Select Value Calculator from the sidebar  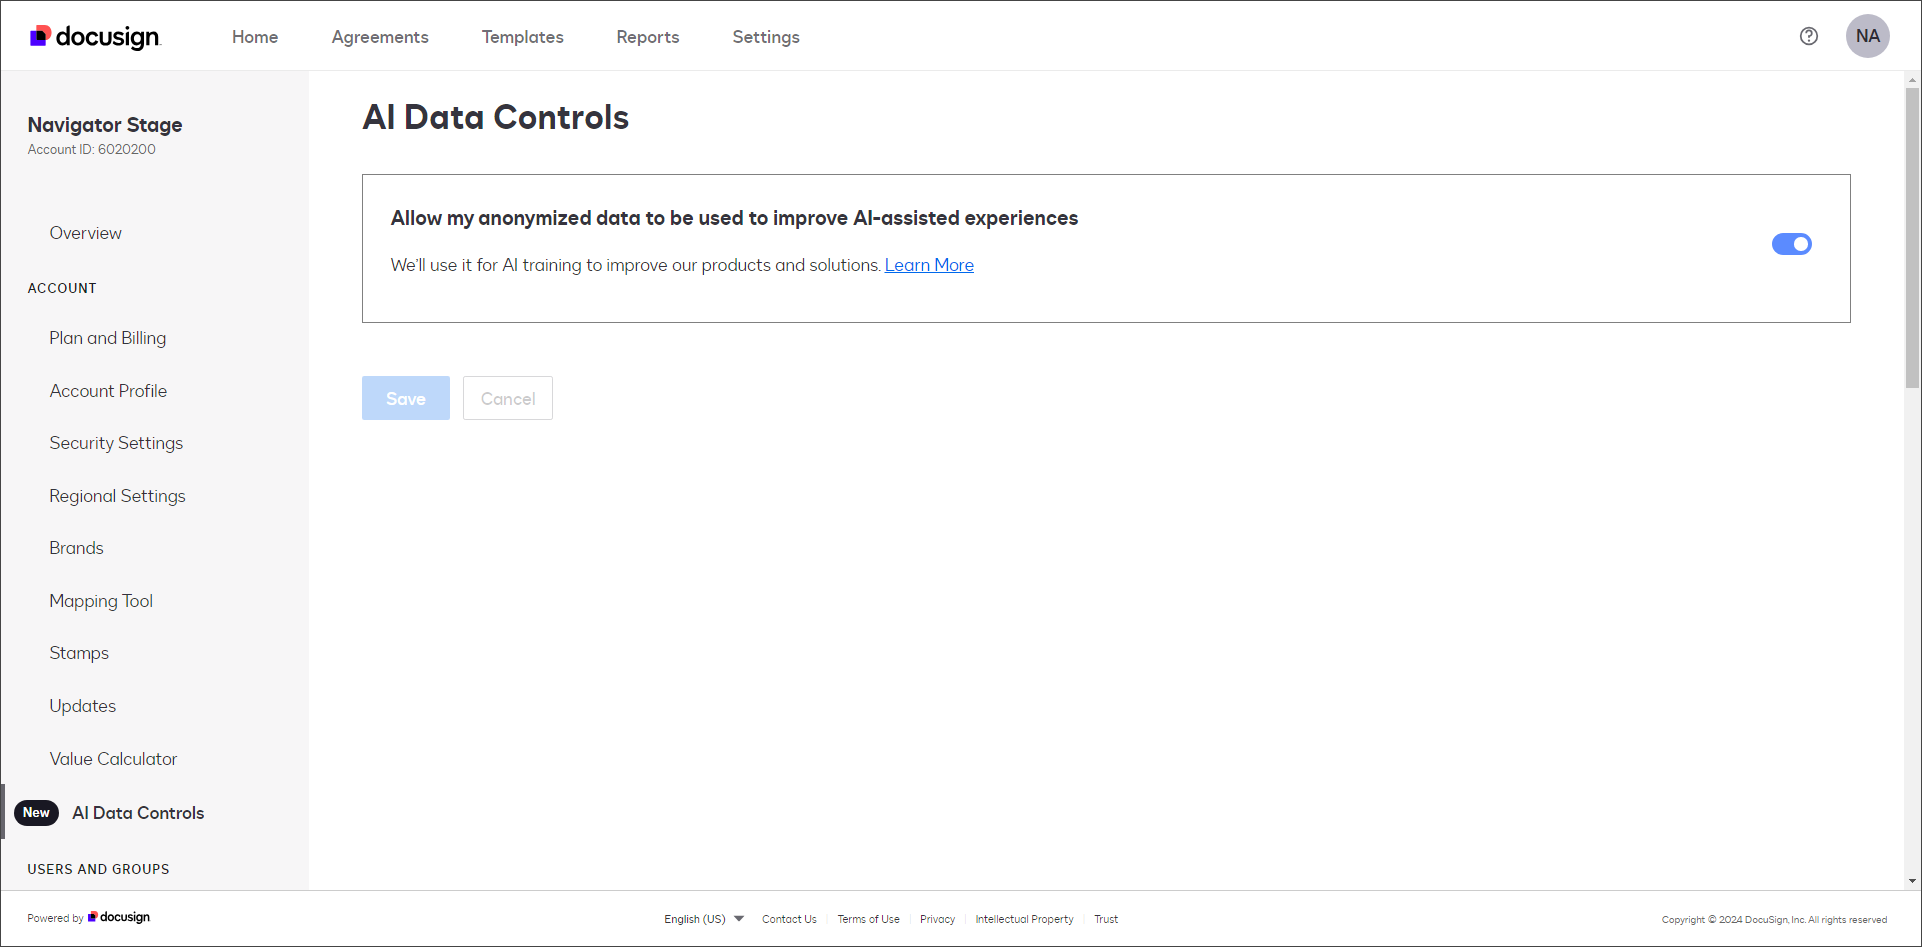[x=113, y=758]
